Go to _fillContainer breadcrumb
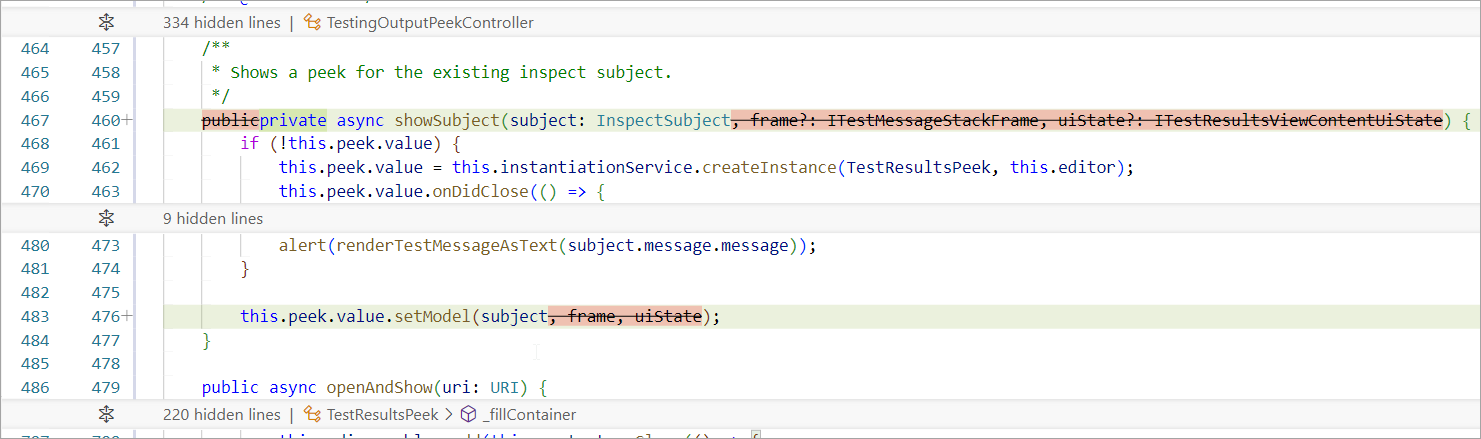The image size is (1481, 439). (529, 414)
